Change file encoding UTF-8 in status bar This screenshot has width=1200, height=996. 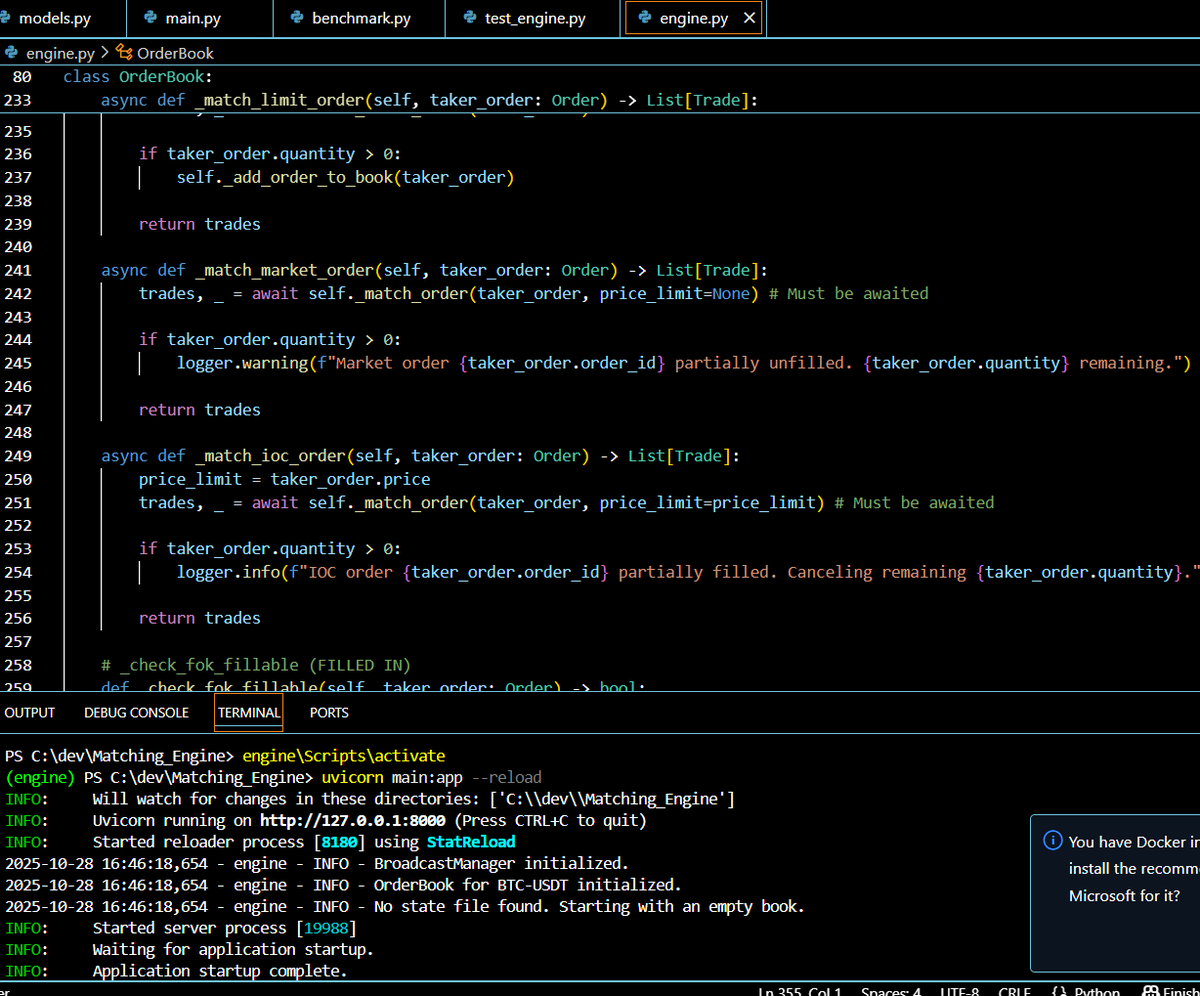pos(961,991)
